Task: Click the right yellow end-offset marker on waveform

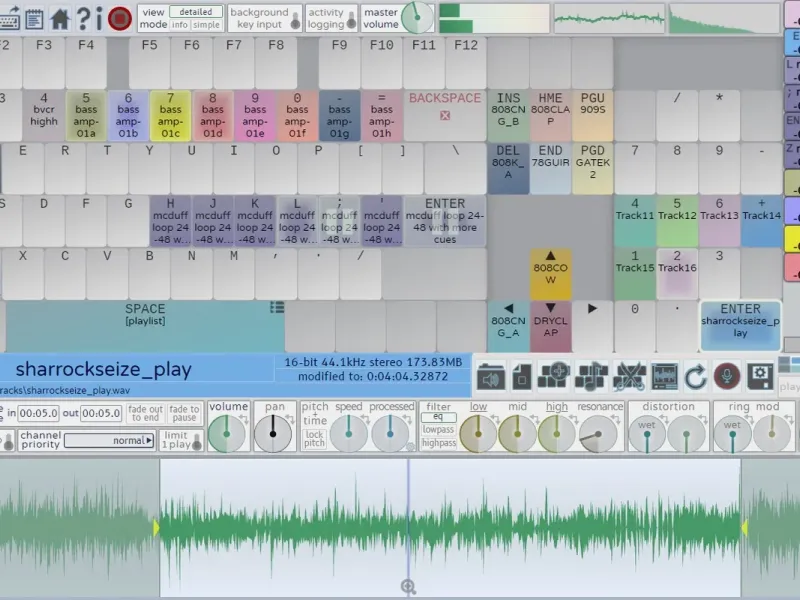Action: tap(744, 528)
